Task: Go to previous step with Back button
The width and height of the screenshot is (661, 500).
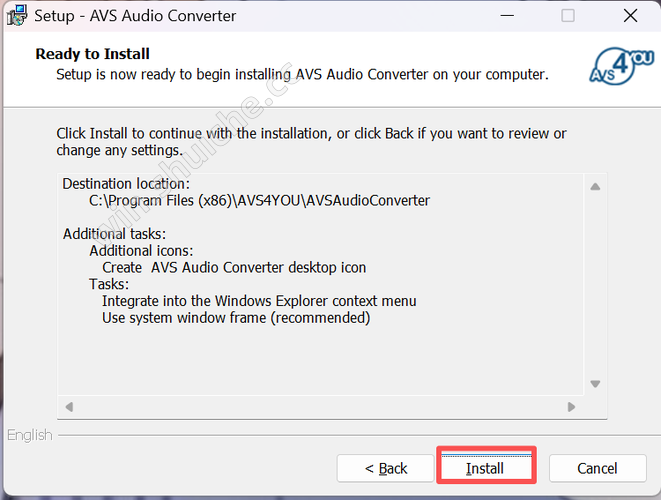Action: point(385,468)
